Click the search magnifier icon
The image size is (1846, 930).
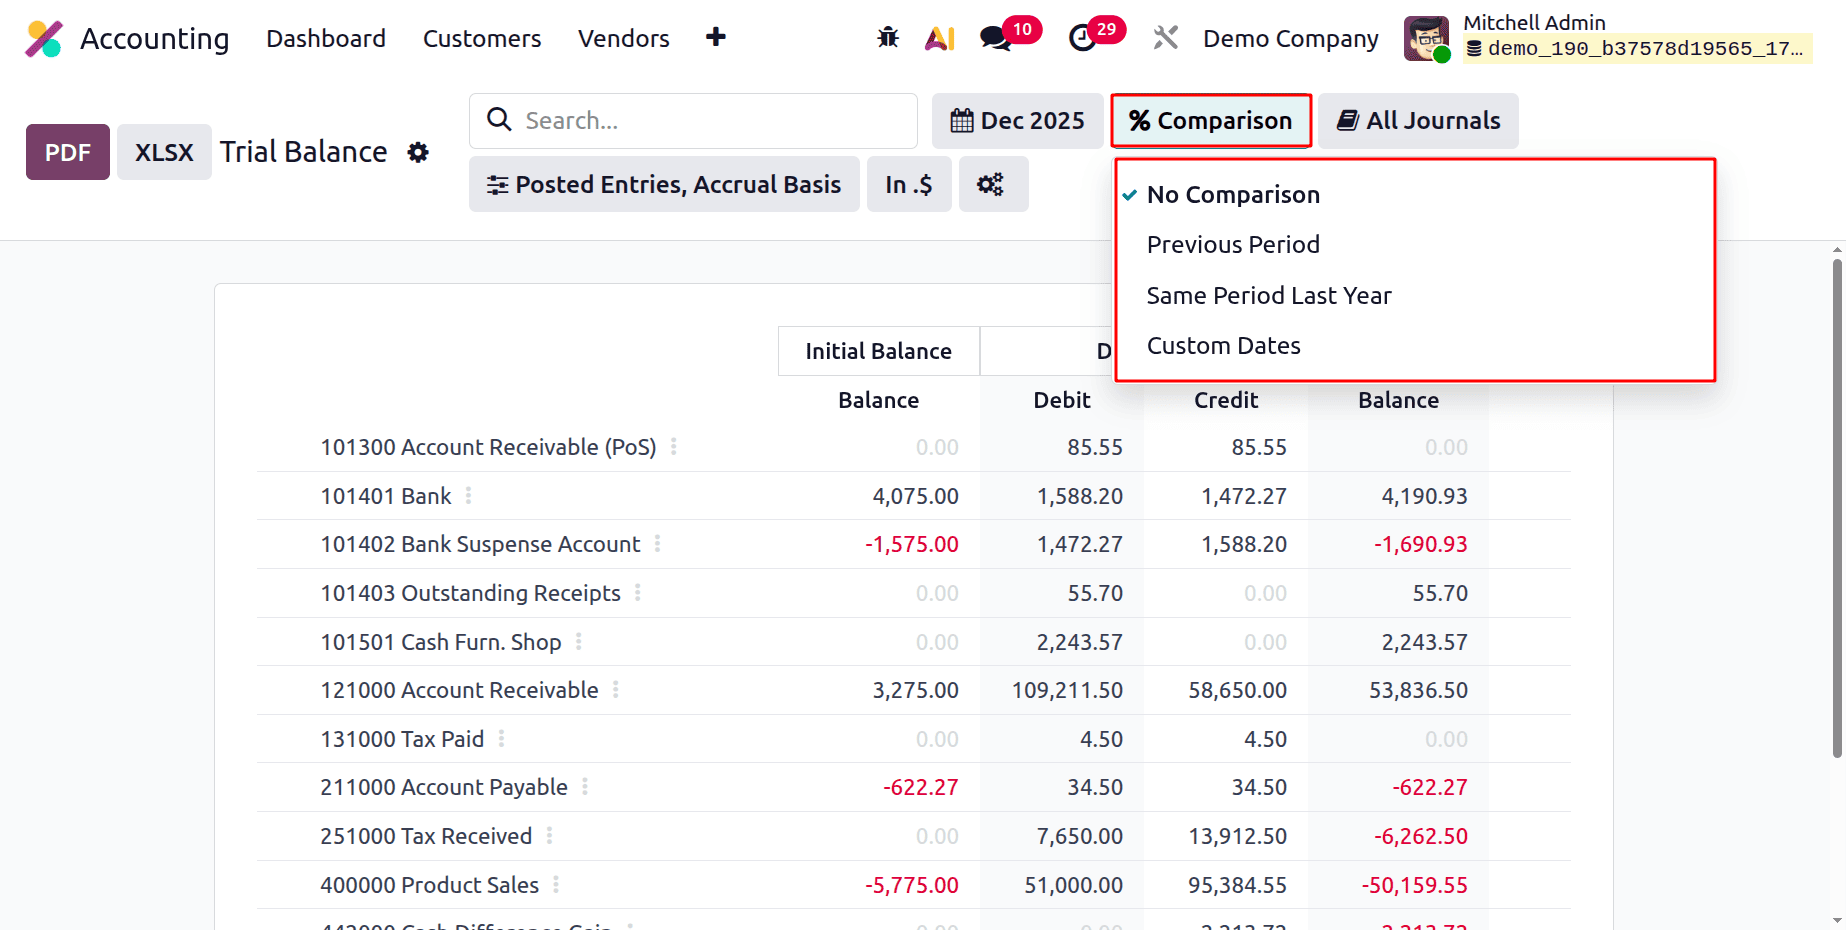tap(499, 120)
